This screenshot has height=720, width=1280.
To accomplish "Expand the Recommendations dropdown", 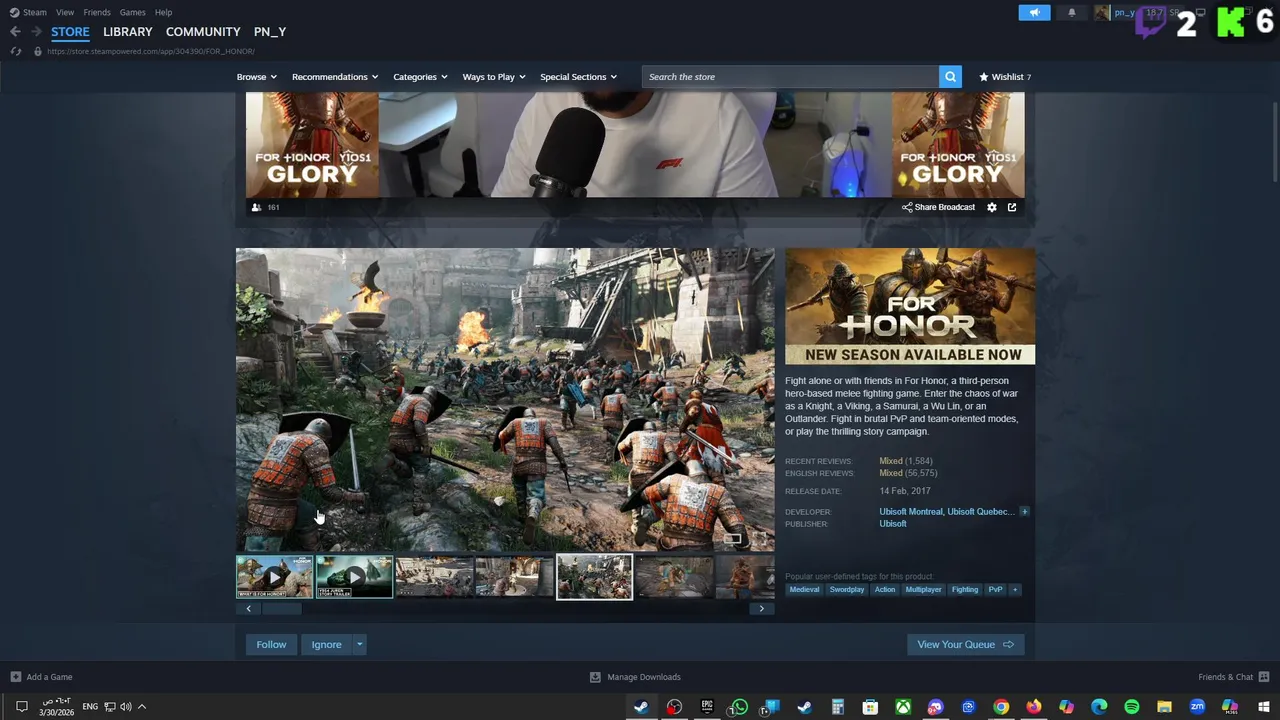I will [x=335, y=77].
